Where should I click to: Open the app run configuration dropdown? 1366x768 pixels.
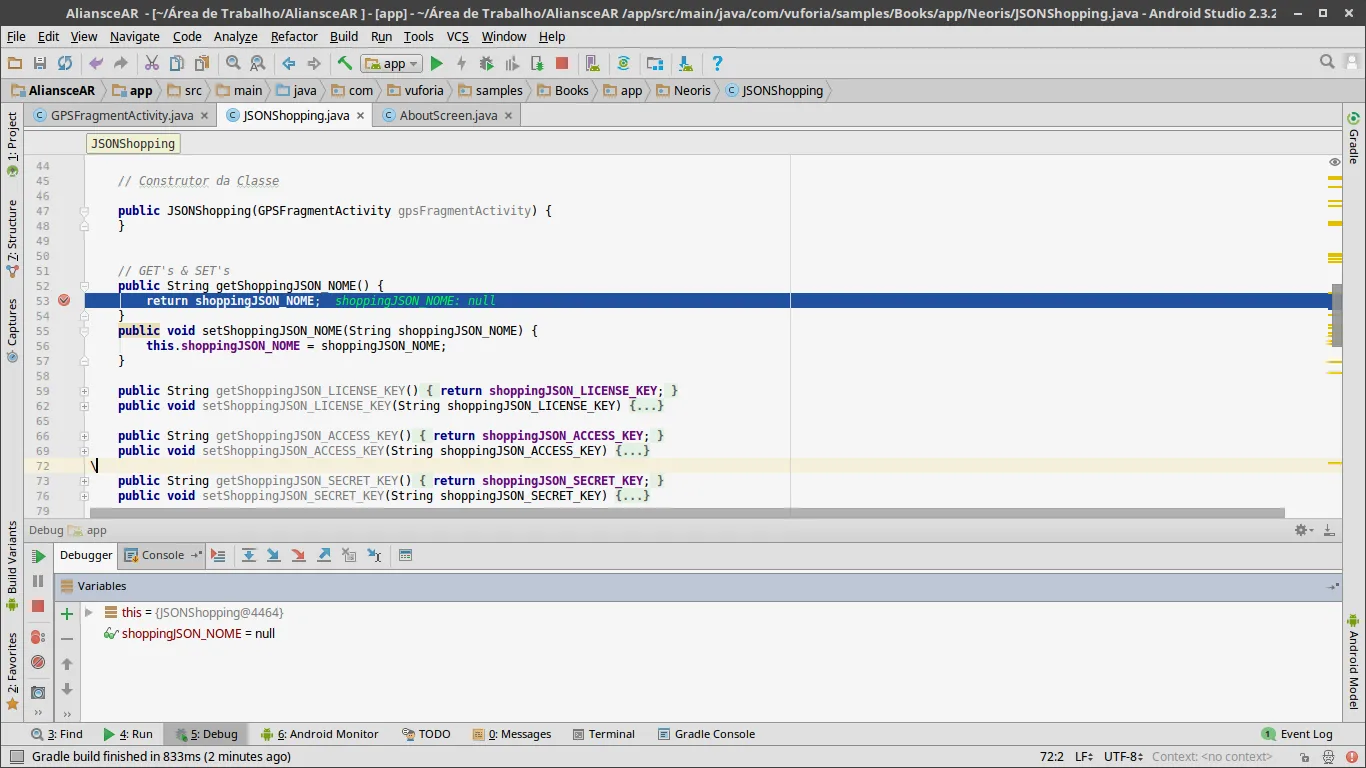[x=391, y=63]
